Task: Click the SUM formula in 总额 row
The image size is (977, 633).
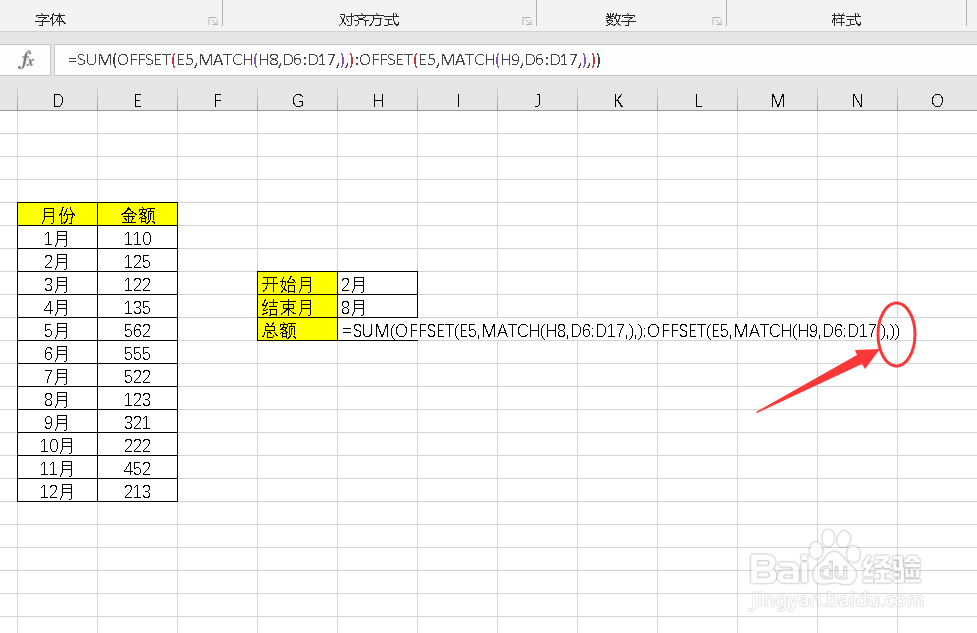Action: 621,330
